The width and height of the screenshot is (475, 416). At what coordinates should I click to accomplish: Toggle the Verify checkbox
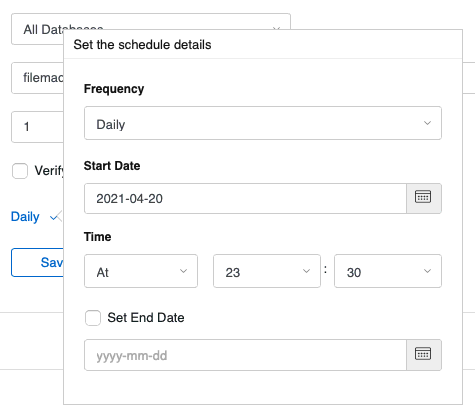[x=20, y=171]
